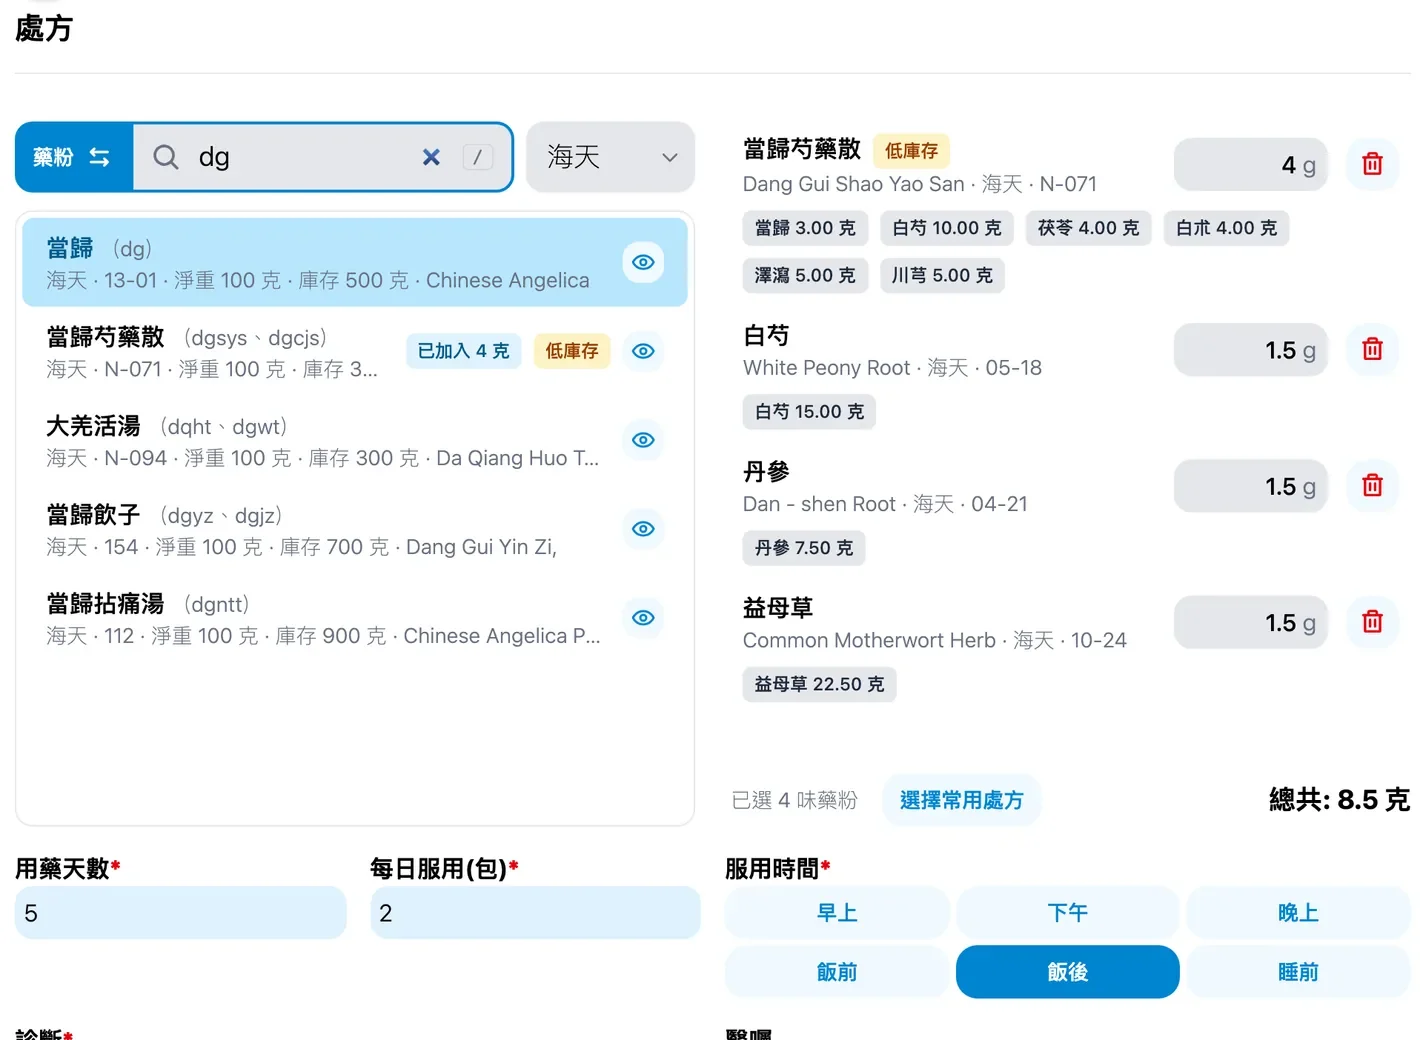
Task: Remove 益母草 using the trash icon
Action: (1372, 622)
